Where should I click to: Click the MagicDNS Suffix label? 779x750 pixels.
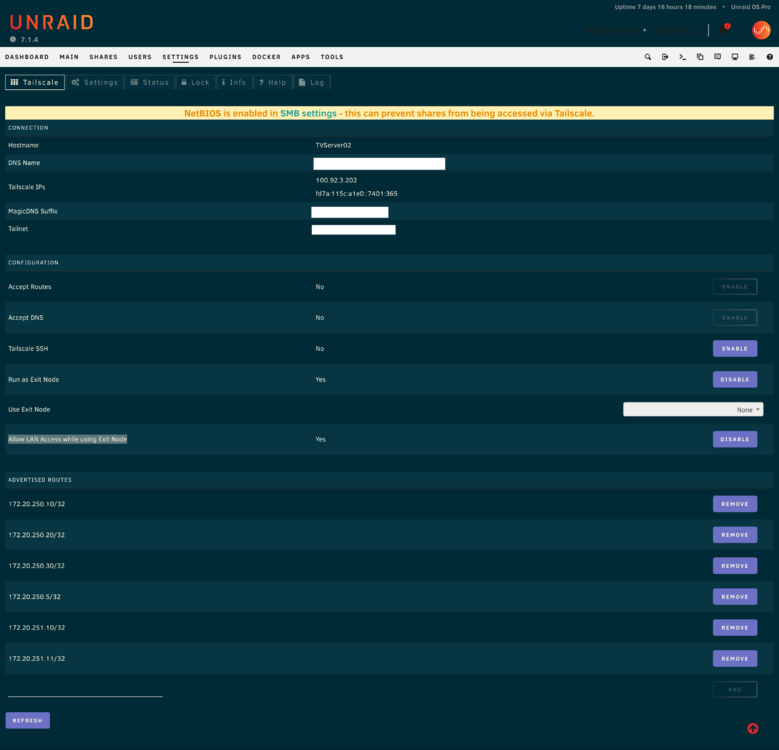33,211
